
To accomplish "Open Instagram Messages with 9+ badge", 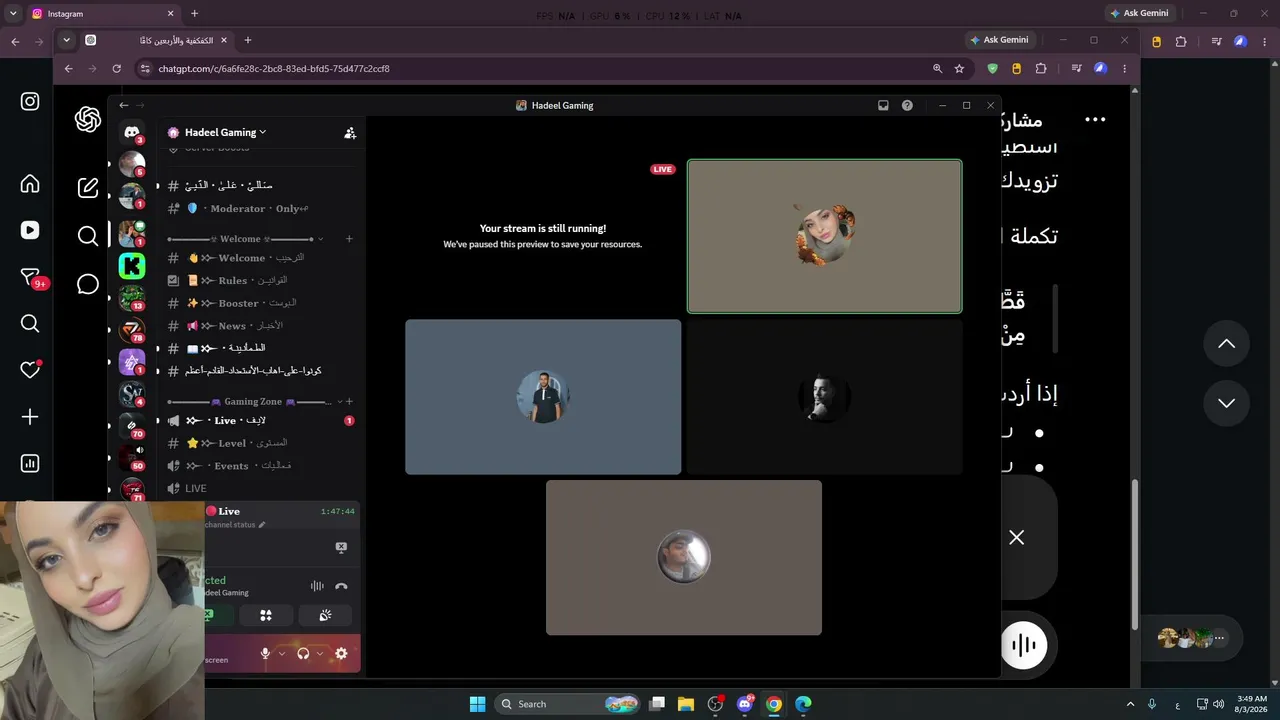I will coord(30,278).
